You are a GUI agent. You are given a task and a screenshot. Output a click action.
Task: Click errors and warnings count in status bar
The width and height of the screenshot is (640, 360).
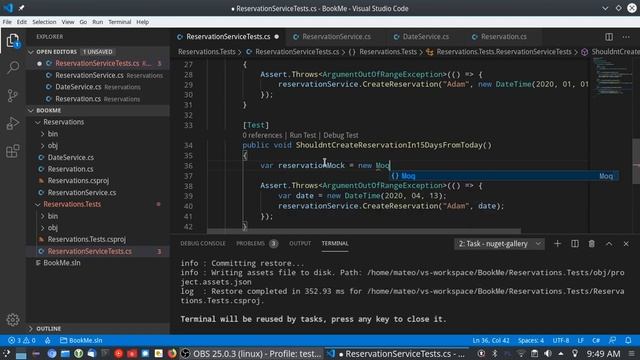pos(22,340)
